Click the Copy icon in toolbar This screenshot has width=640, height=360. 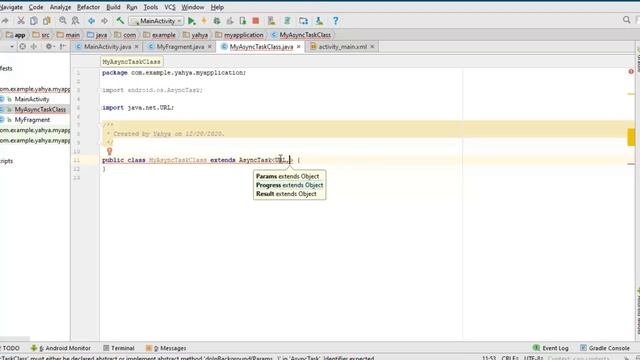pos(34,21)
